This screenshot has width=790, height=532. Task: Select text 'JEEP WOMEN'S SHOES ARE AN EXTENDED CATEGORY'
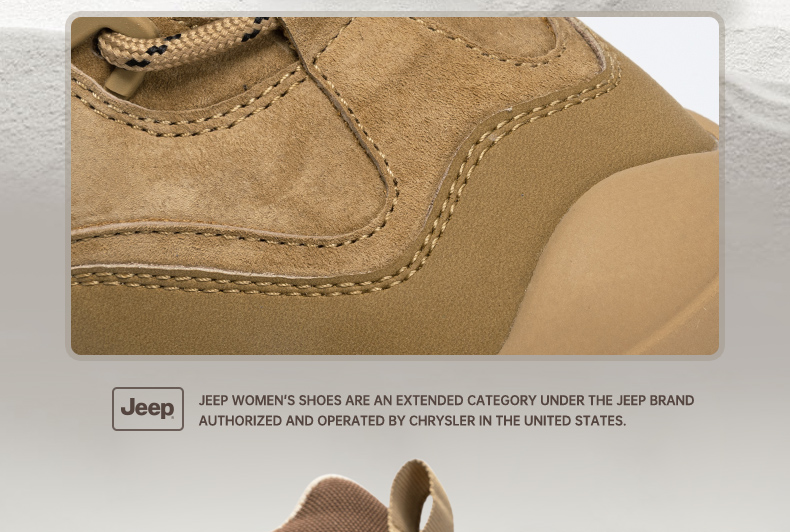pos(368,401)
